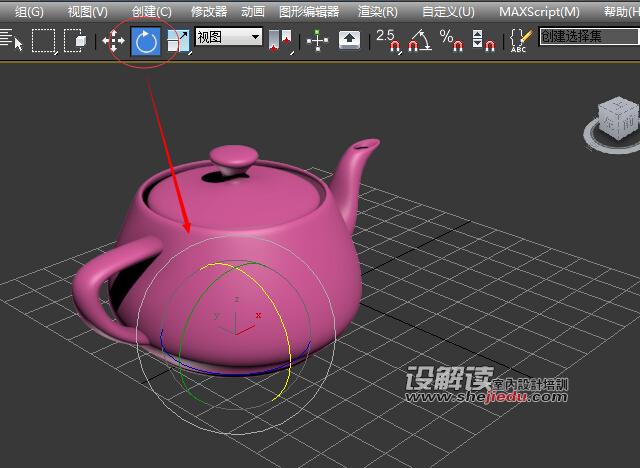
Task: Toggle Keyboard Shortcut Override button
Action: pos(349,41)
